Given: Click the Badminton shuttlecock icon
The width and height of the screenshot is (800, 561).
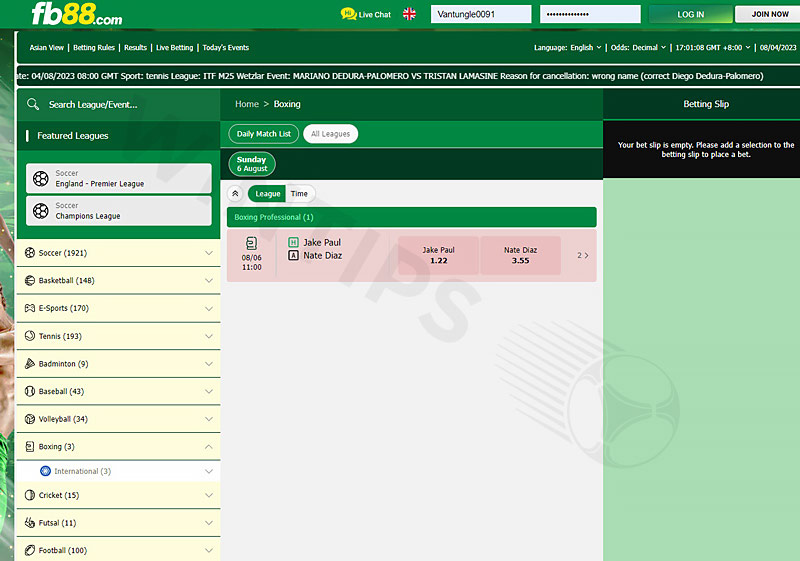Looking at the screenshot, I should (x=30, y=363).
